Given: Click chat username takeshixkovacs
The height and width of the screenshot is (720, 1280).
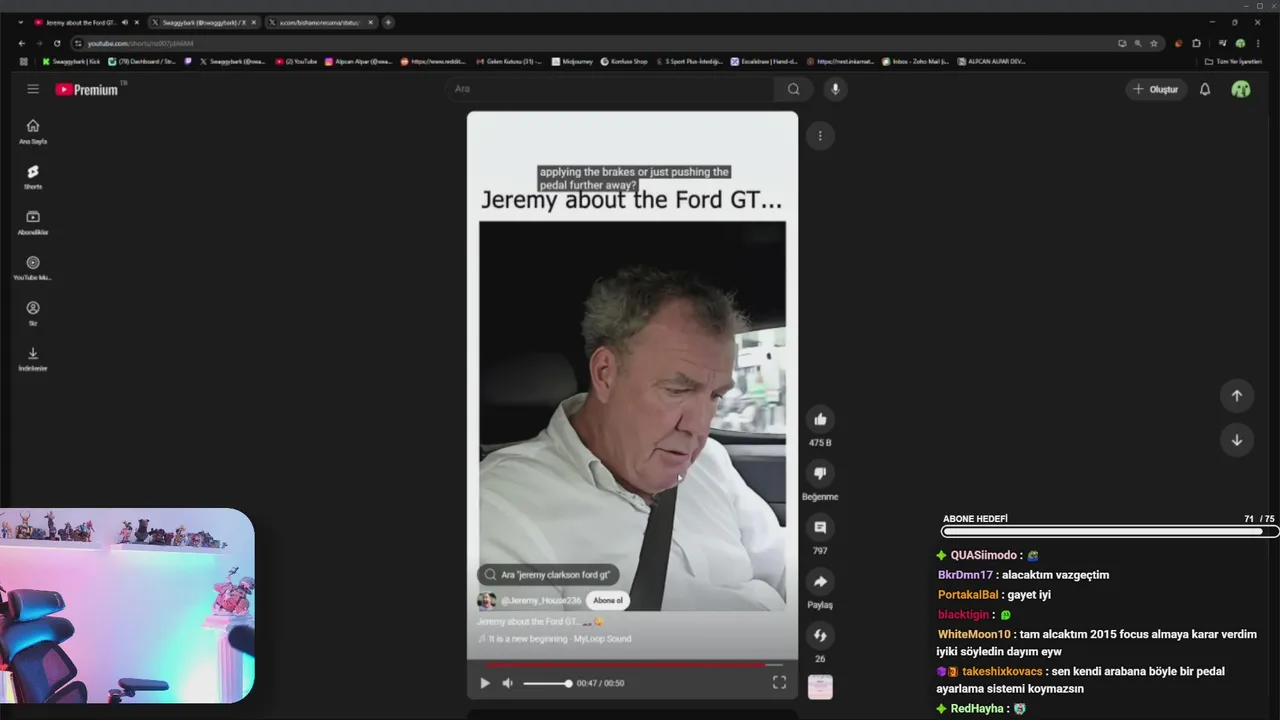Looking at the screenshot, I should coord(1002,672).
